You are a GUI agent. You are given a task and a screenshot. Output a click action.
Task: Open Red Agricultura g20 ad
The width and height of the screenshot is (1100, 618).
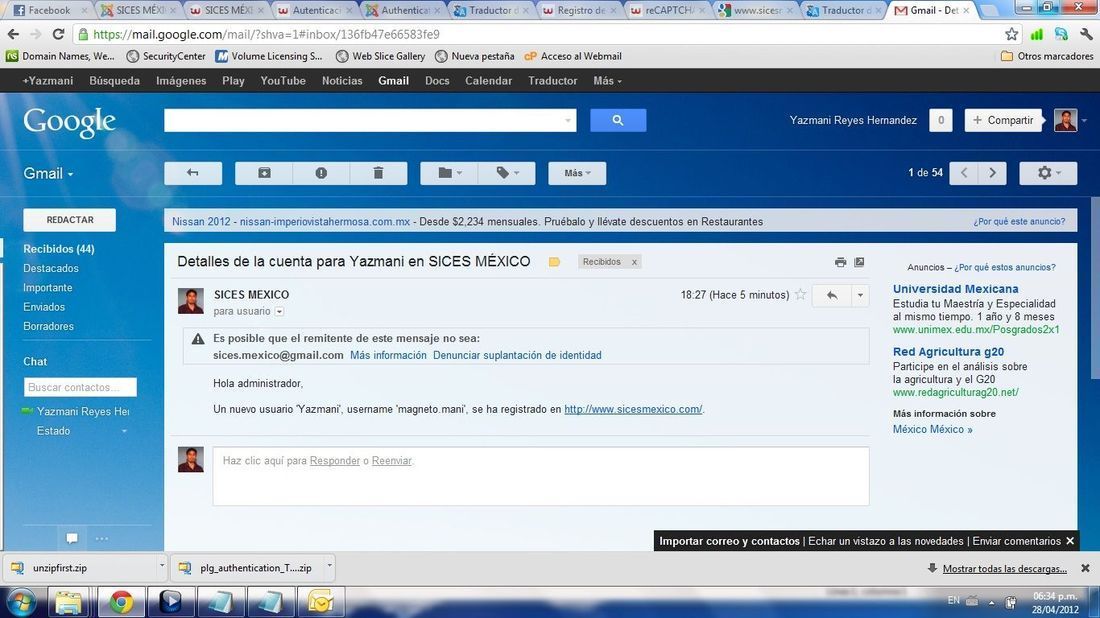point(948,351)
